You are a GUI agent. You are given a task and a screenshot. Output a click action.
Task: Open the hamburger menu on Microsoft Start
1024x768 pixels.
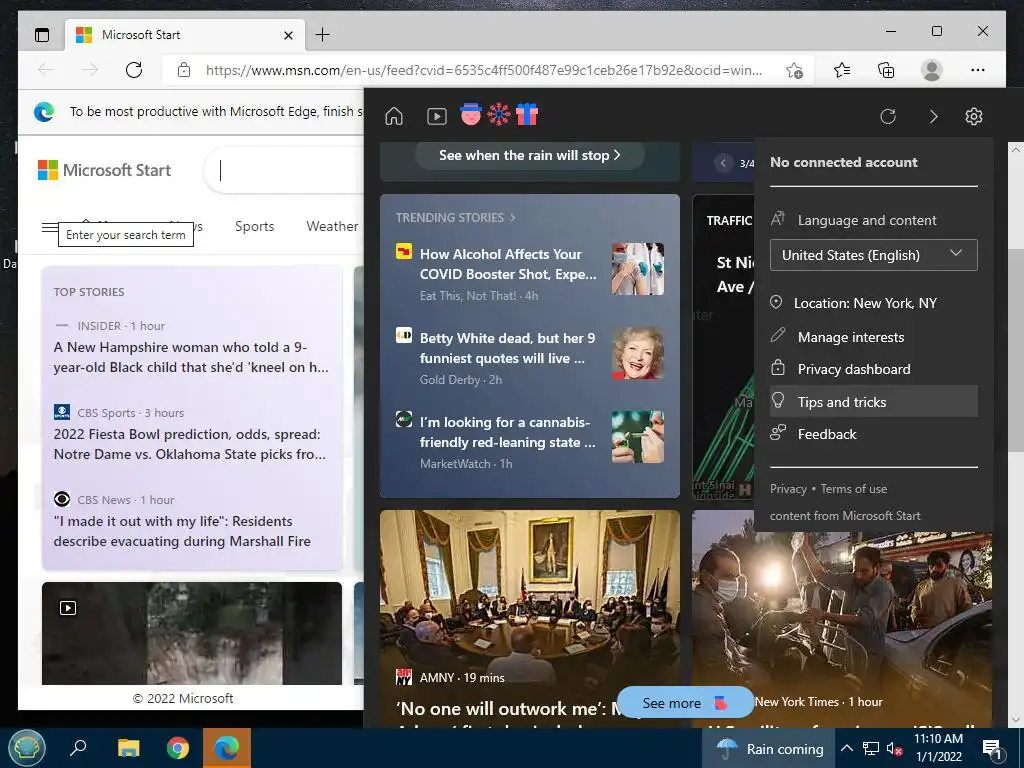click(x=50, y=227)
